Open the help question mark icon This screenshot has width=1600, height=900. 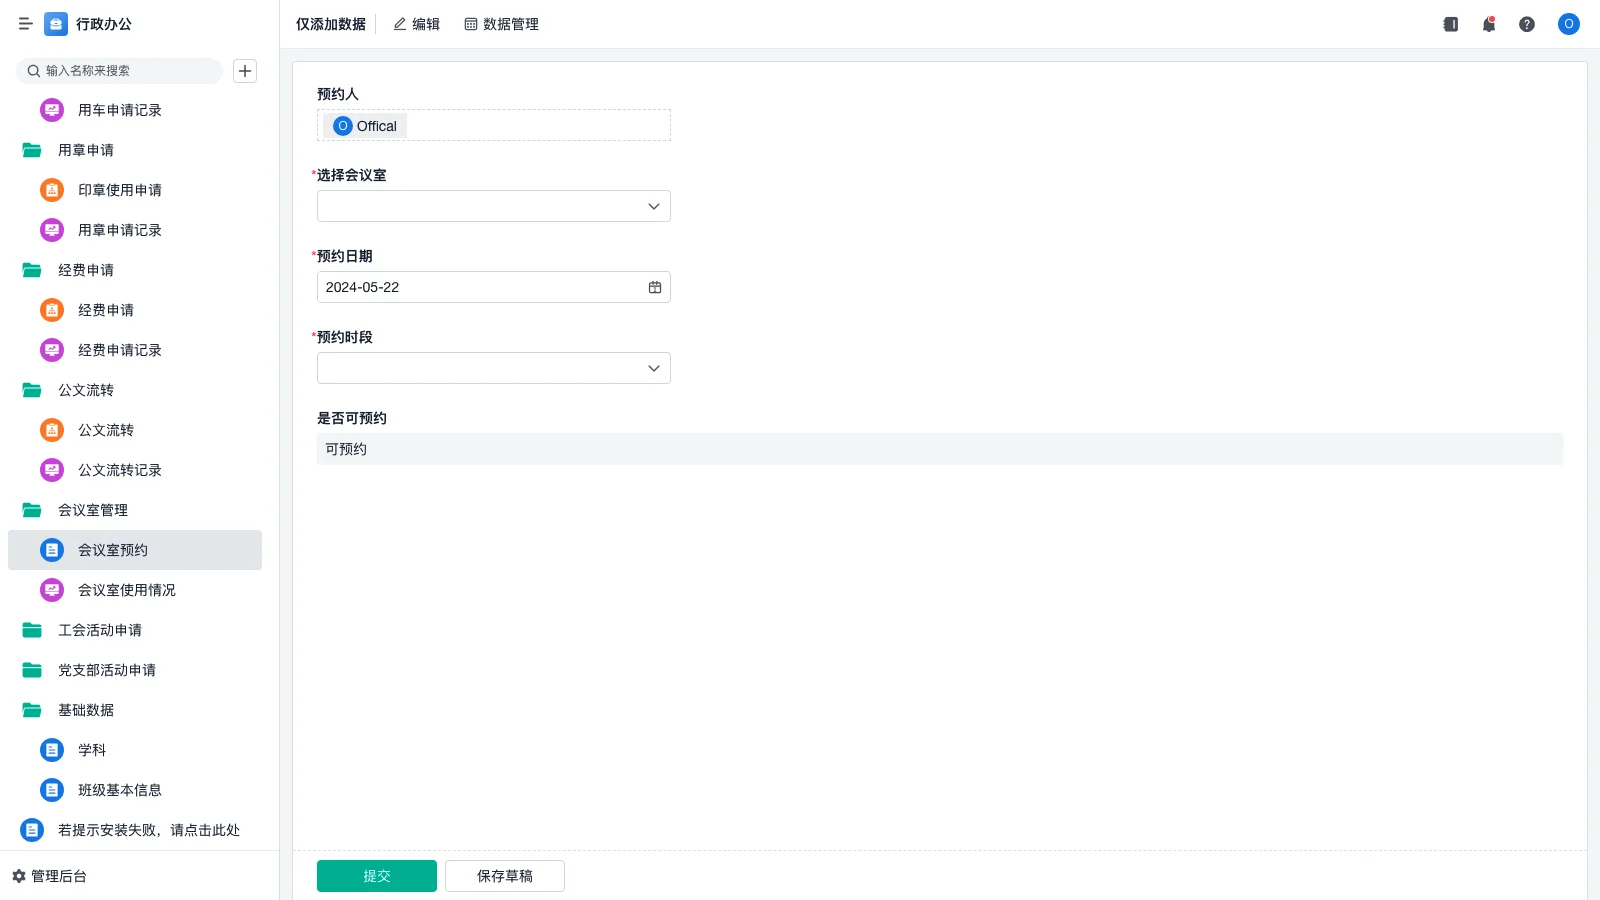[1527, 24]
